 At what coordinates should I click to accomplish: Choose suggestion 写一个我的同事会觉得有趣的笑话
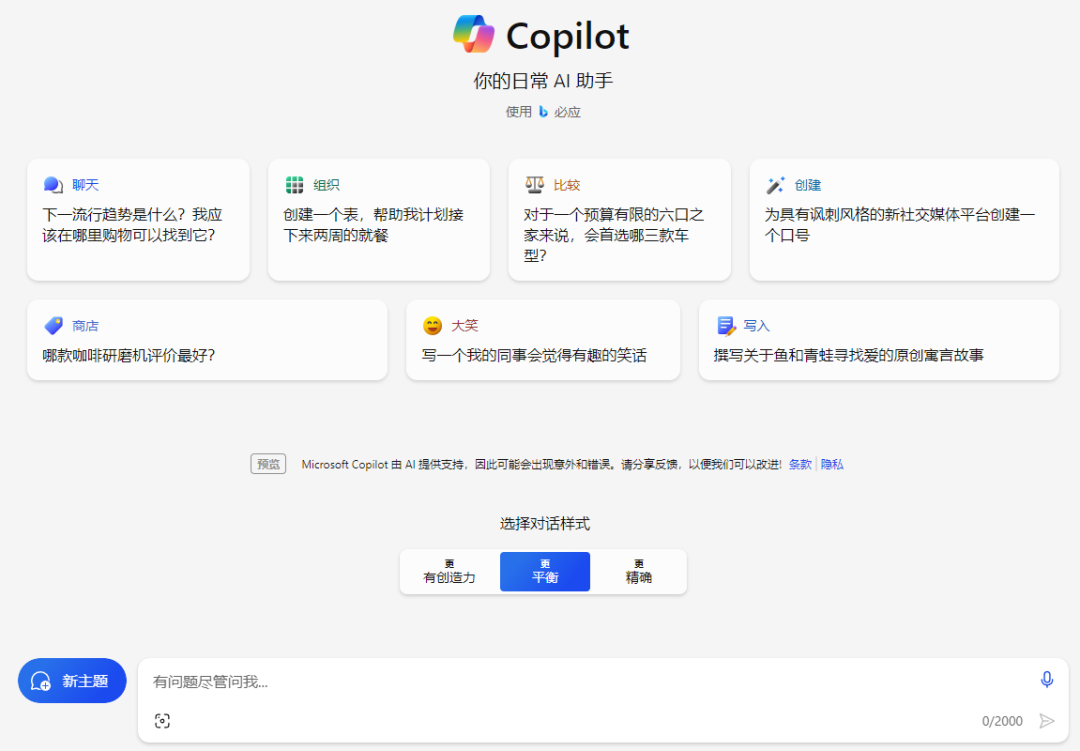click(x=543, y=340)
